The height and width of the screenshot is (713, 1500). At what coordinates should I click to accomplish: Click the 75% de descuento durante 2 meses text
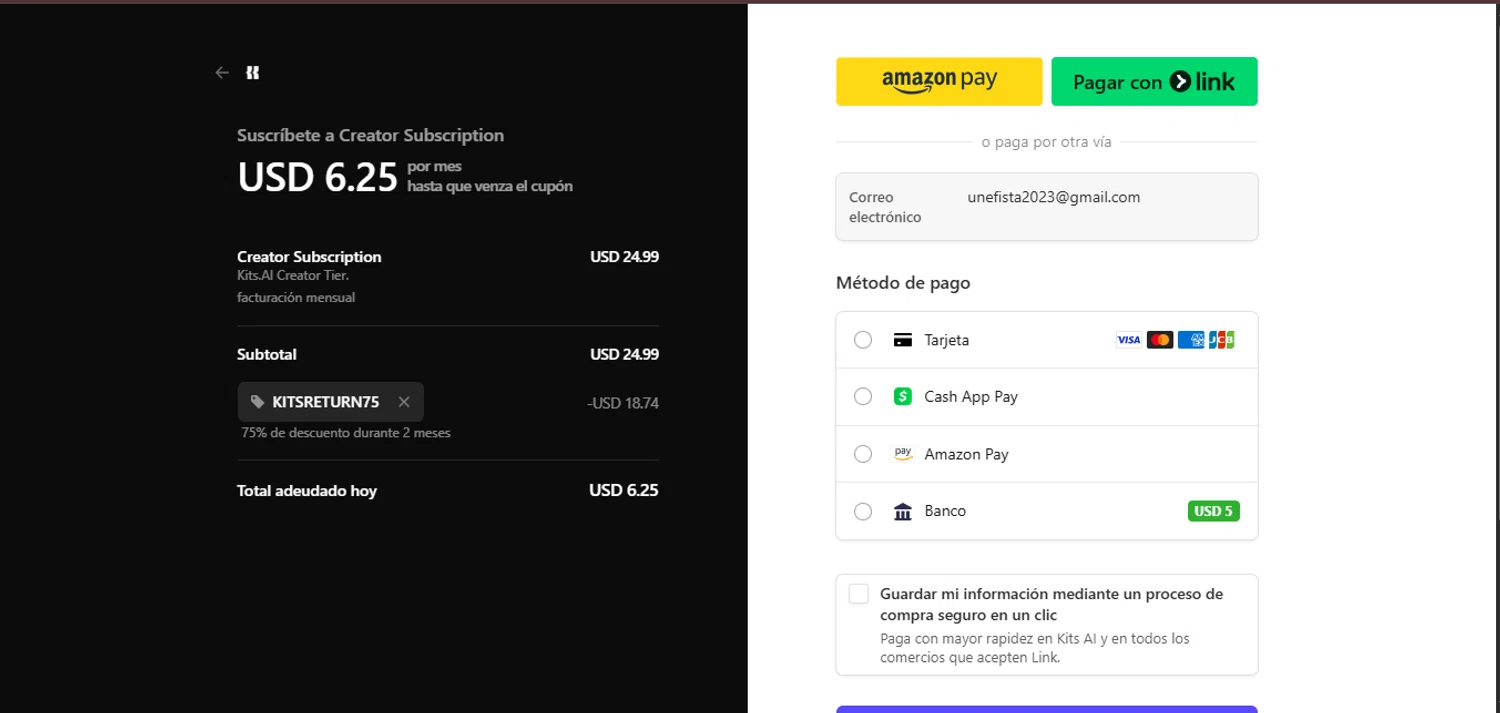pos(346,433)
